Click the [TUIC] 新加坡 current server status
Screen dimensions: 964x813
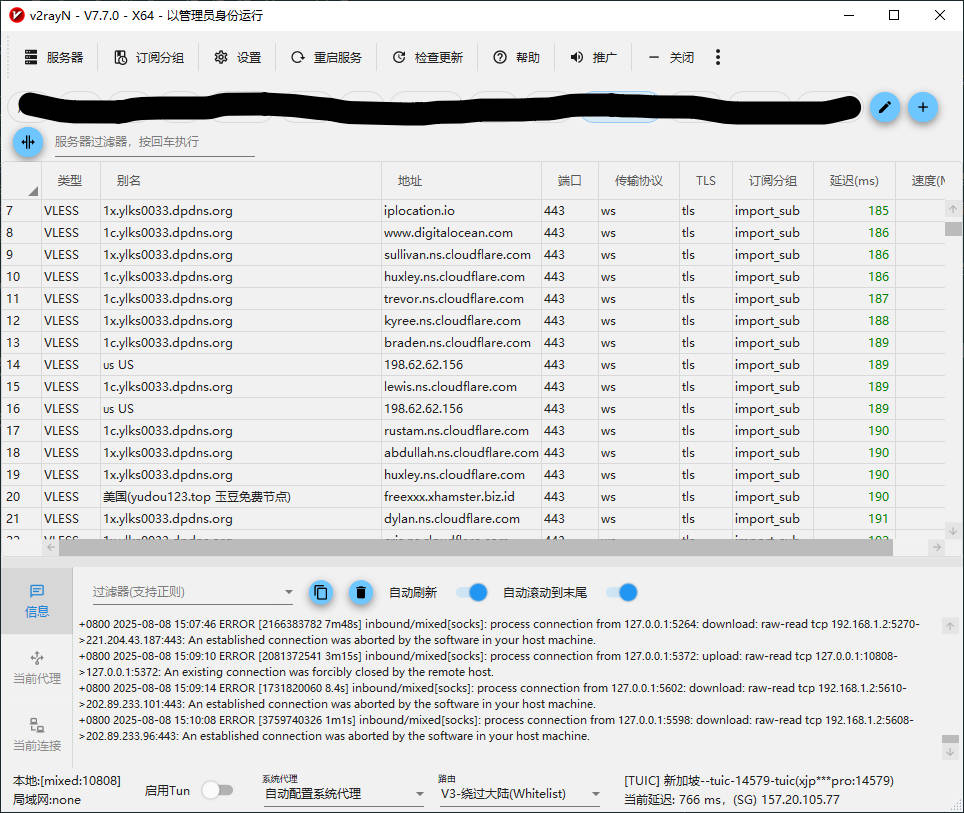pyautogui.click(x=759, y=781)
